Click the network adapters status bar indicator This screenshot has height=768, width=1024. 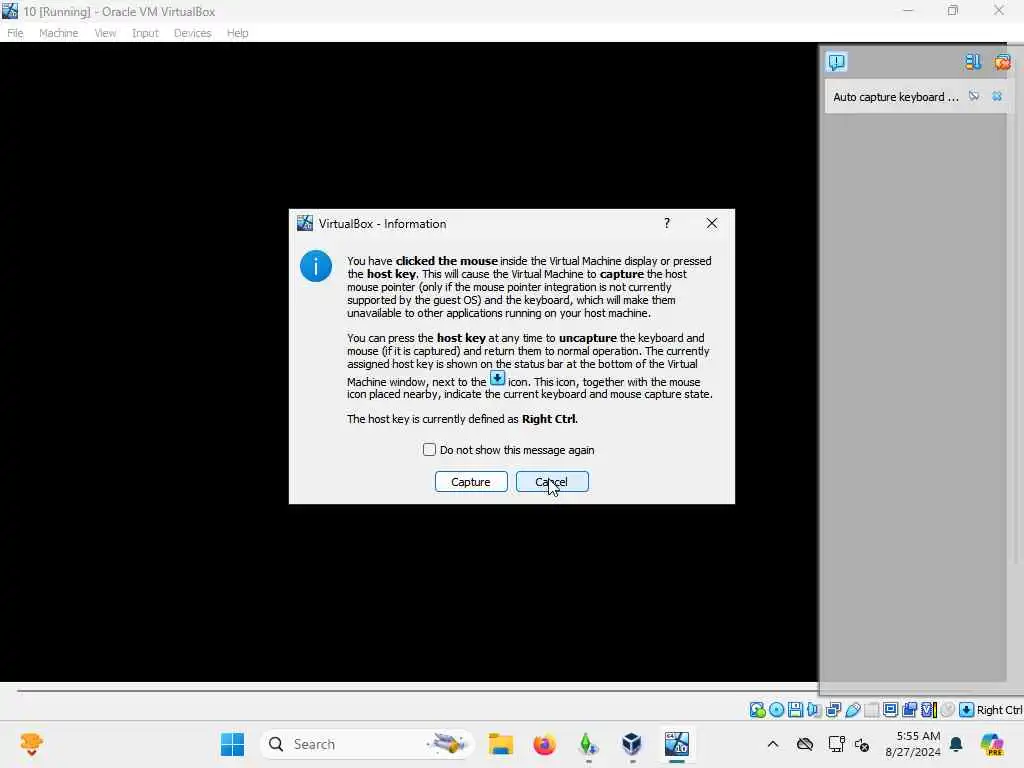[833, 710]
